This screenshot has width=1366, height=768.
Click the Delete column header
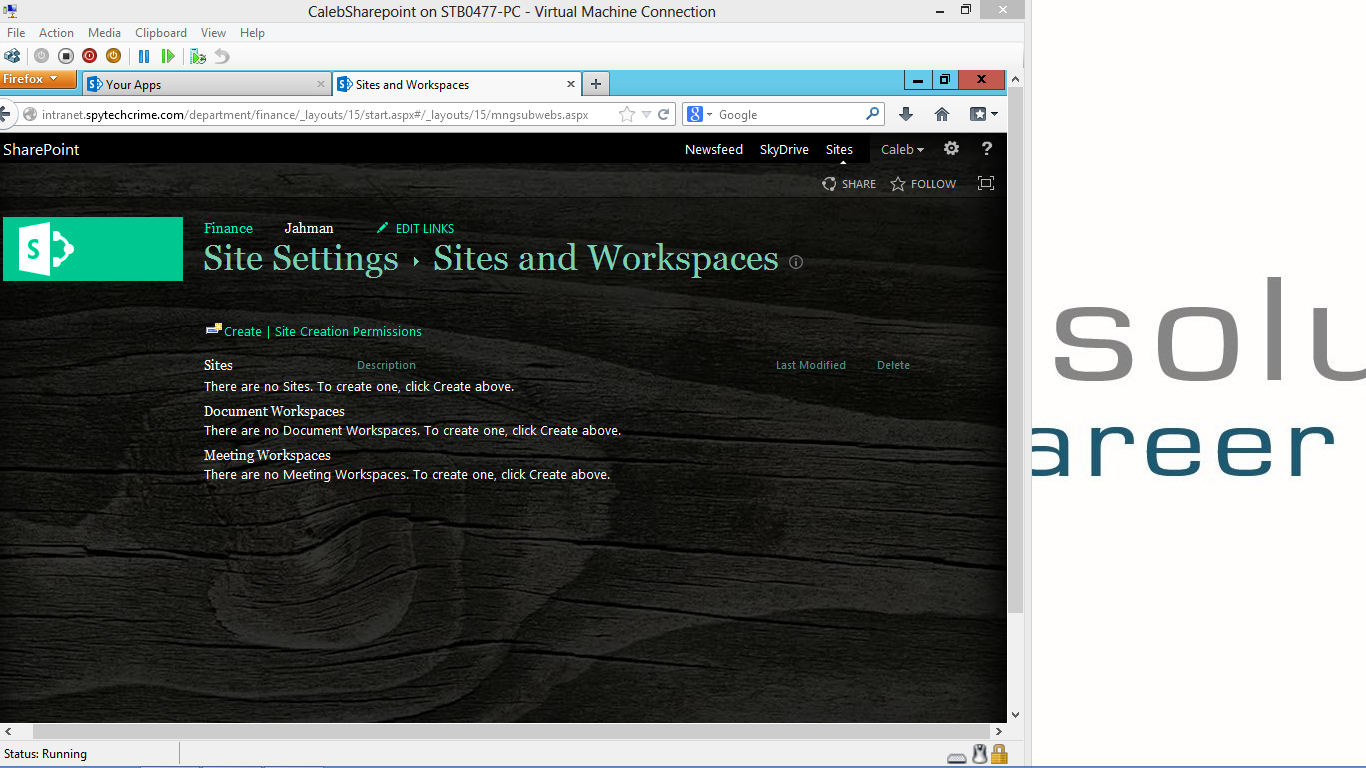pyautogui.click(x=893, y=365)
